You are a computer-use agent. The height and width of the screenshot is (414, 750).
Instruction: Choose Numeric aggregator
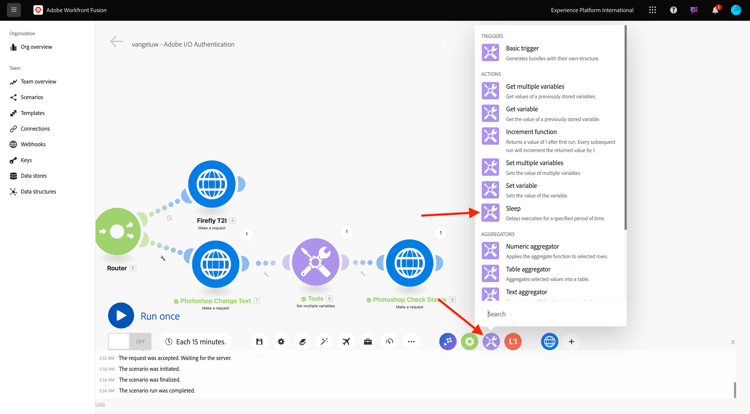pyautogui.click(x=550, y=251)
